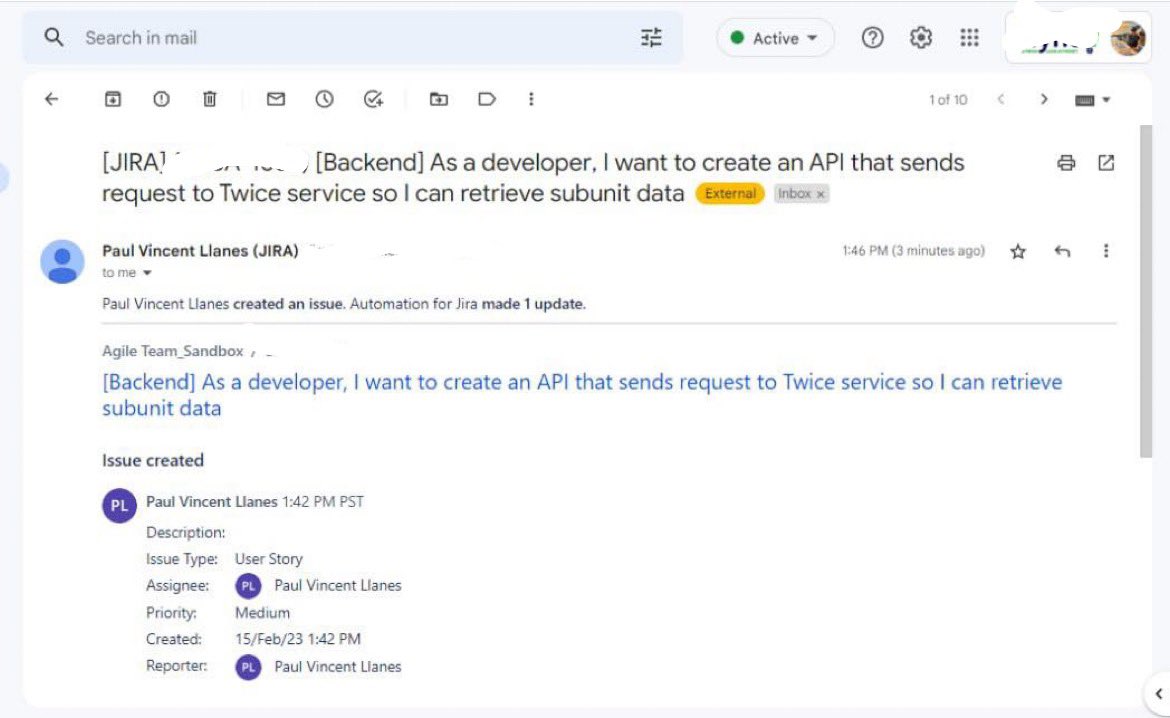Click the External tag badge
Viewport: 1170px width, 718px height.
pyautogui.click(x=730, y=194)
